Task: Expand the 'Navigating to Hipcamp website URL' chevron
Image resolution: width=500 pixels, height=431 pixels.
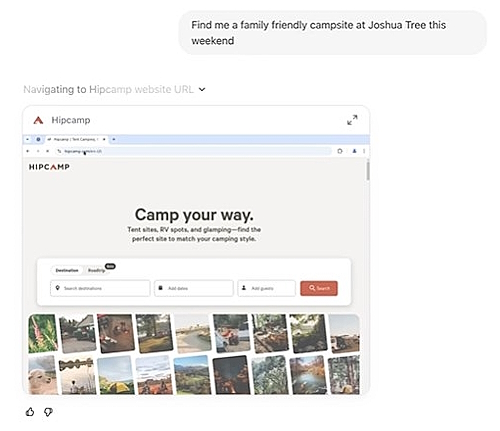Action: tap(202, 89)
